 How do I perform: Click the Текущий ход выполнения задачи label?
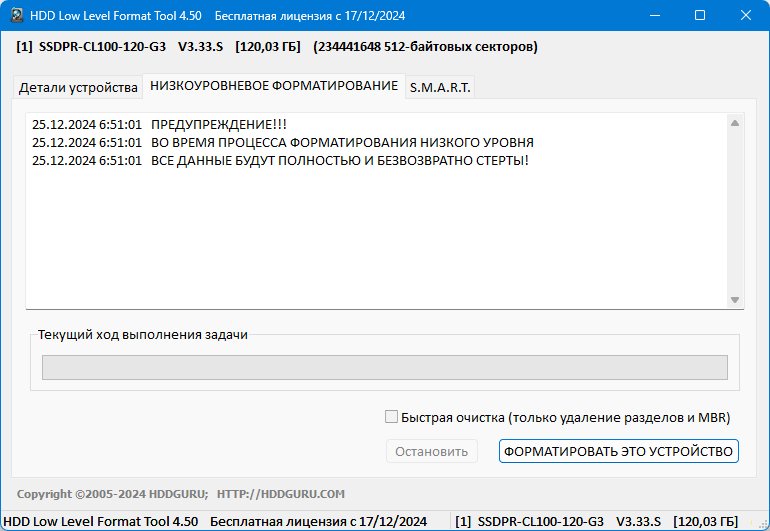pos(142,335)
